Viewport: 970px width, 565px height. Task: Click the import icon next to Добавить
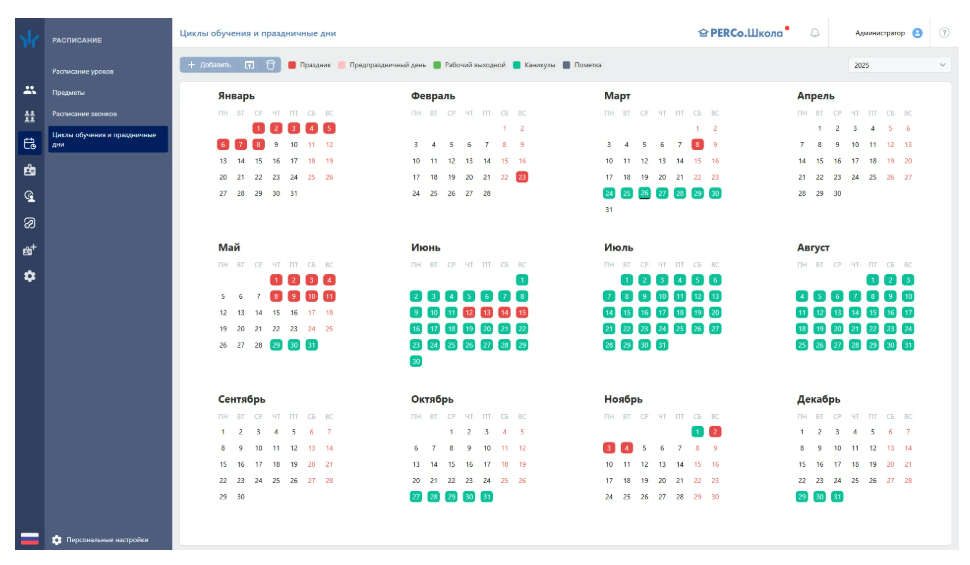pos(249,65)
